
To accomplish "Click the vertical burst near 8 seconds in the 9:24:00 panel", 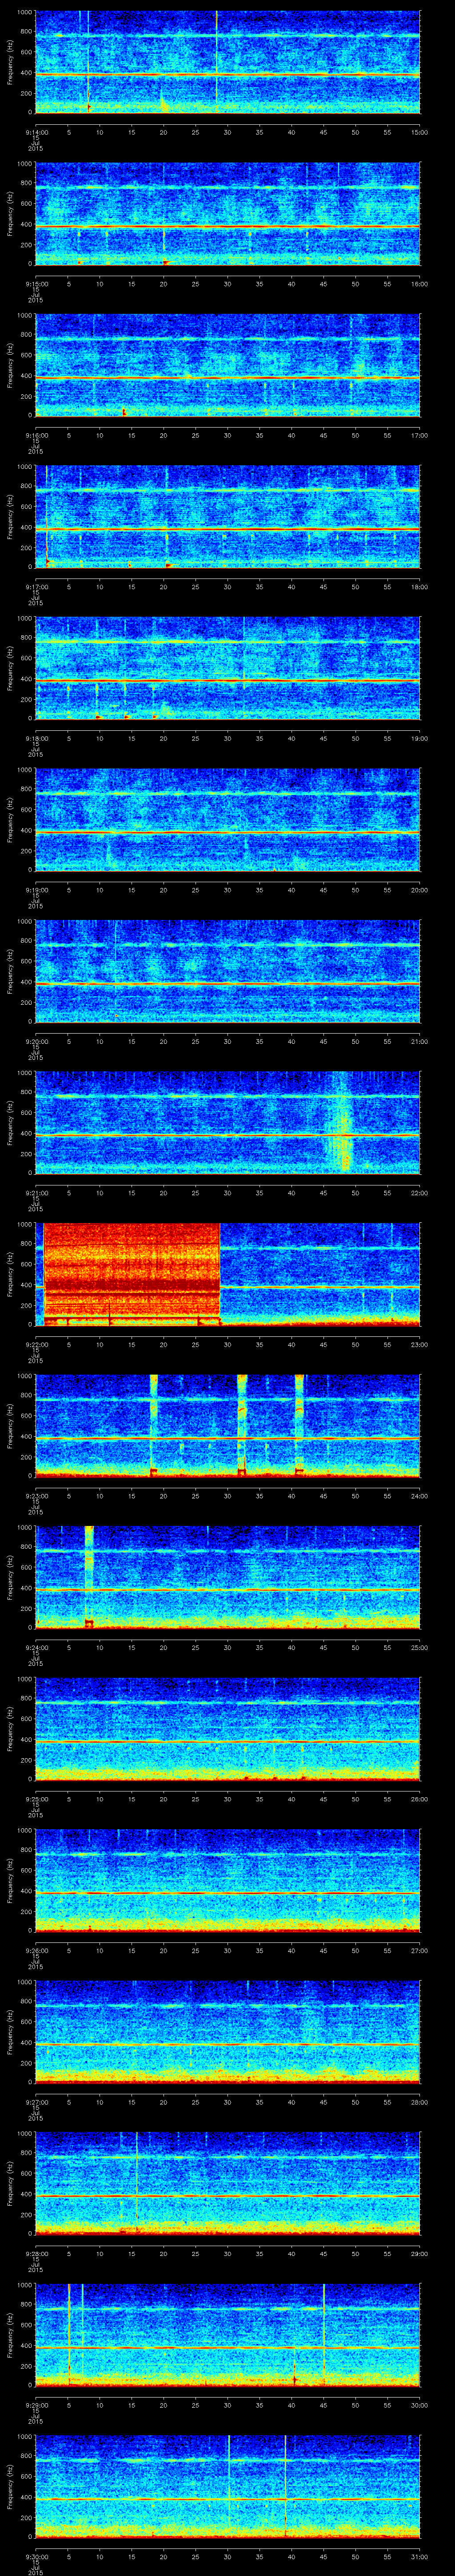I will [89, 1577].
